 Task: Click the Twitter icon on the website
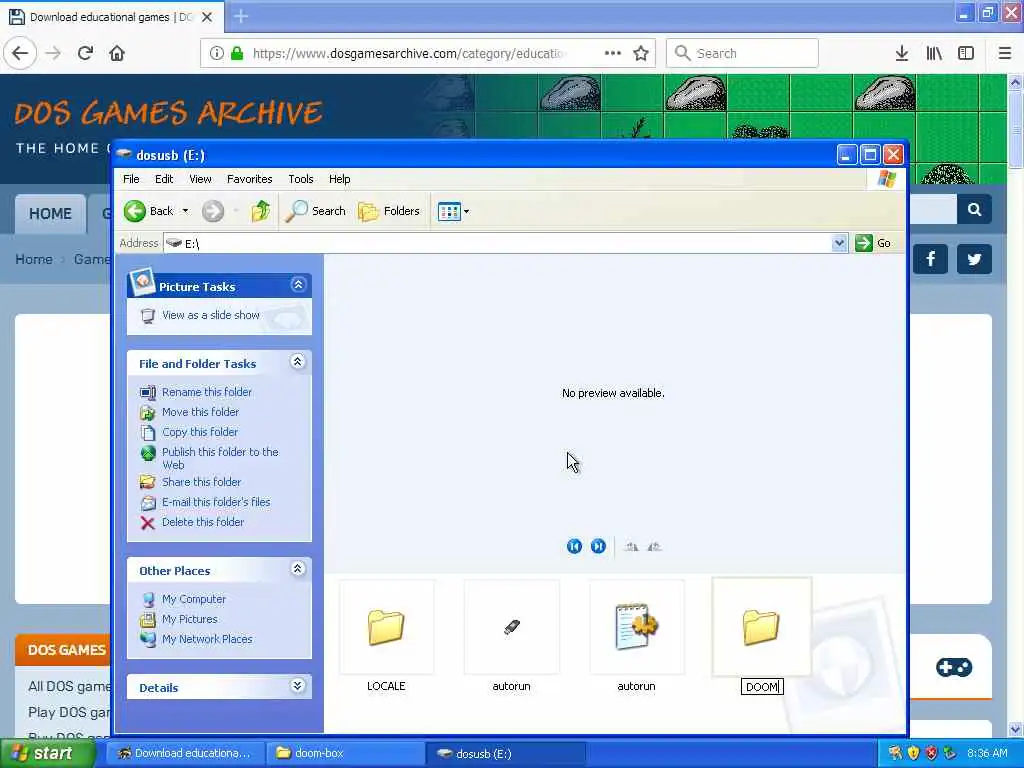click(974, 259)
